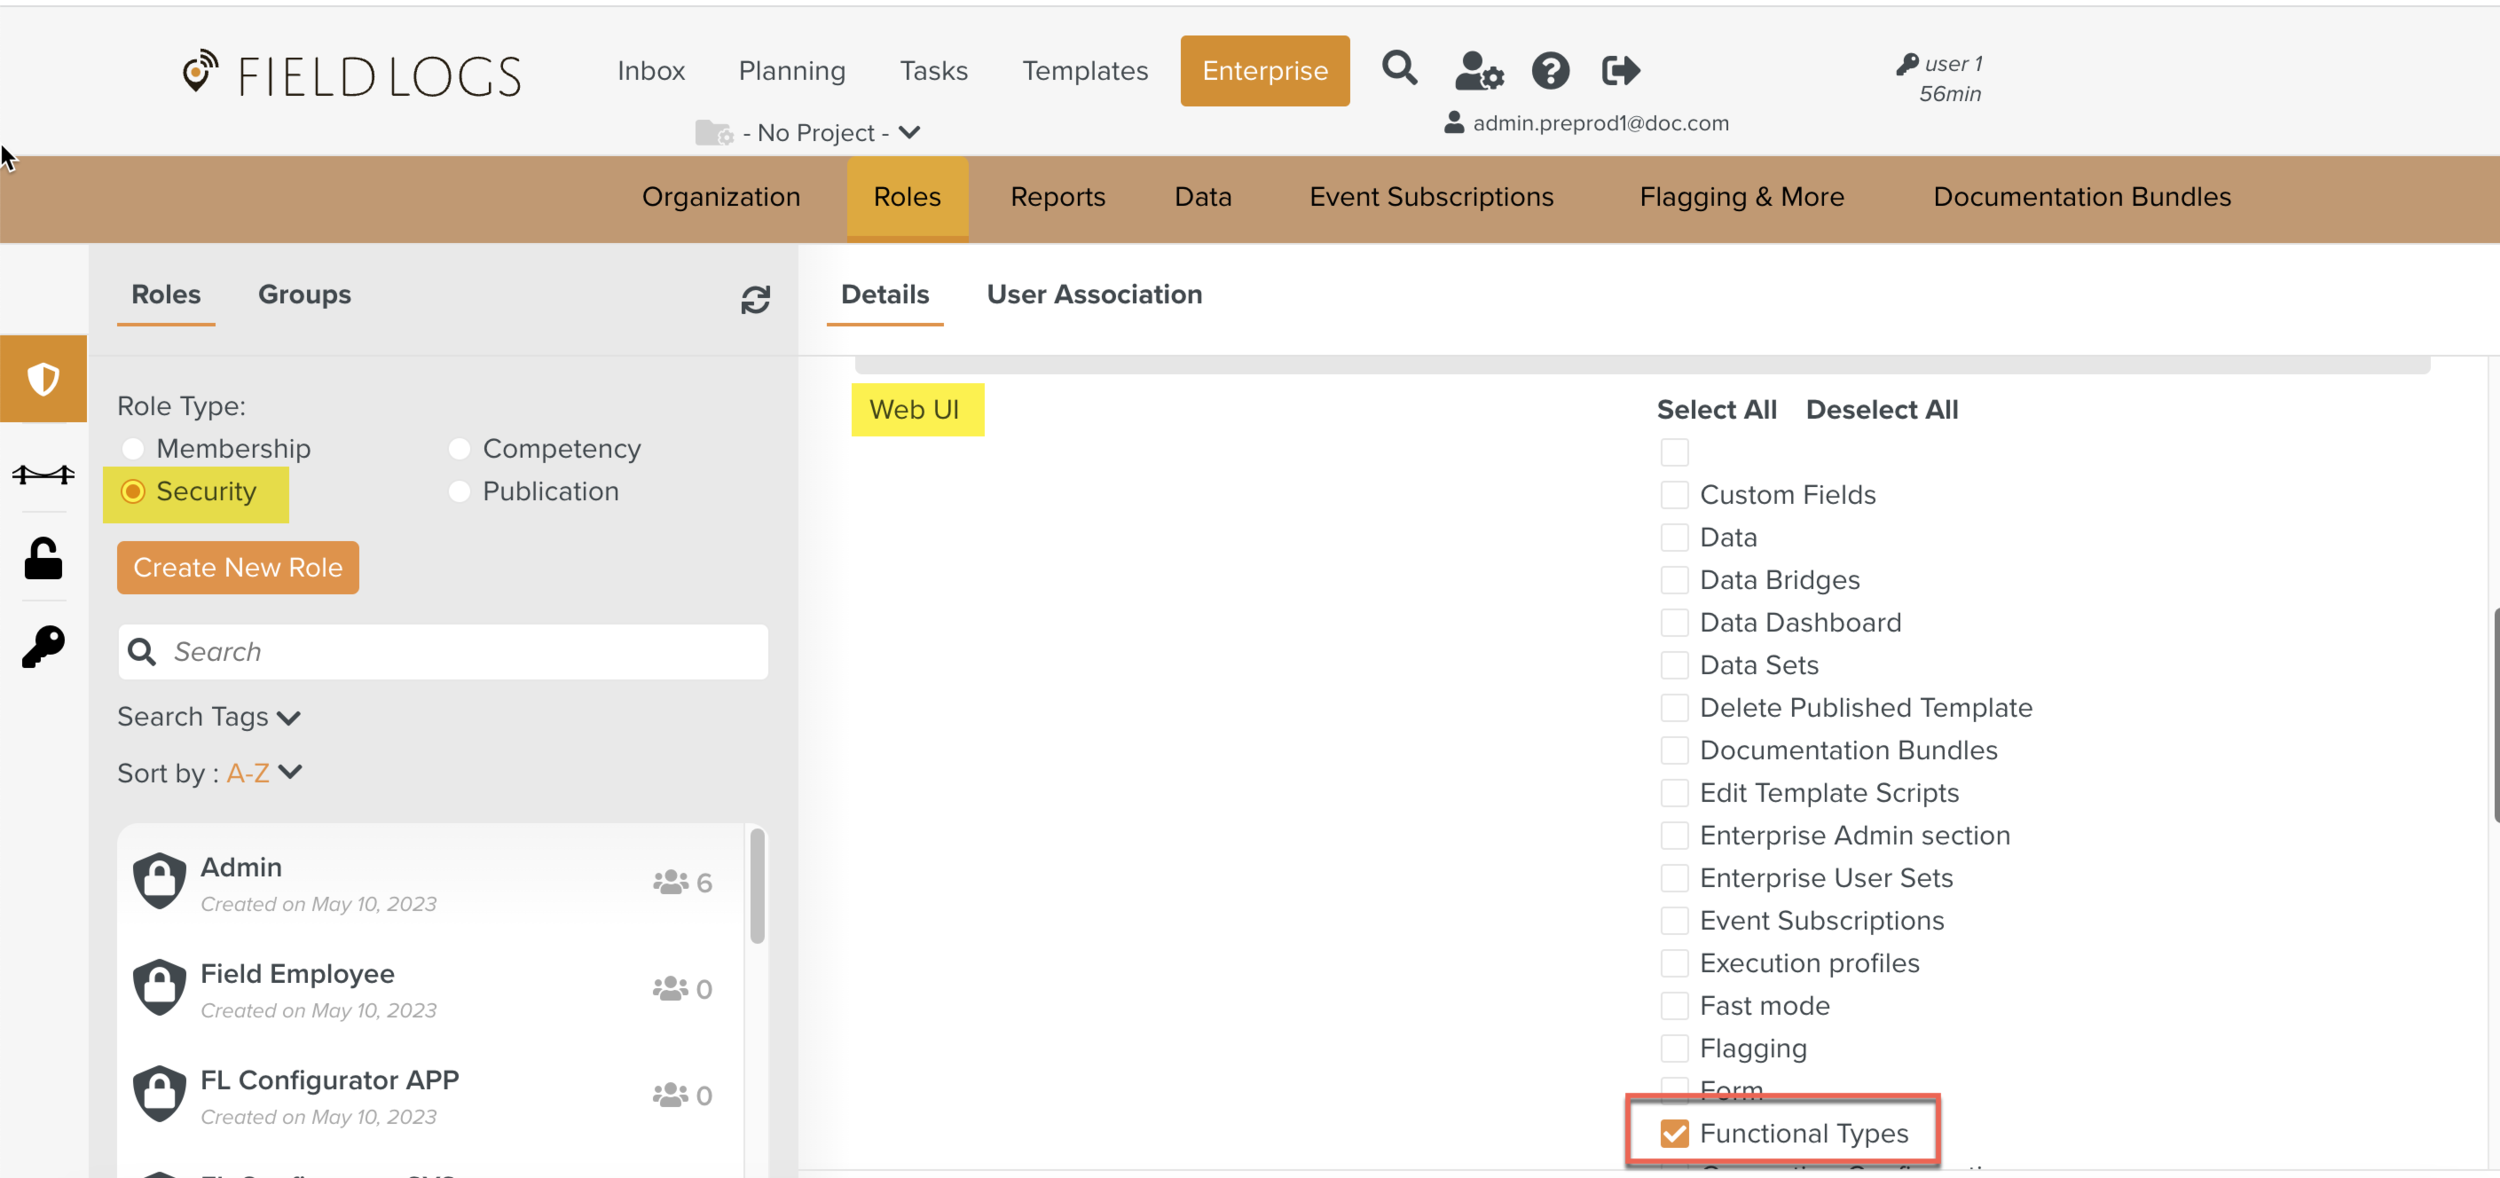Click the help question mark icon
The width and height of the screenshot is (2500, 1178).
(1550, 71)
